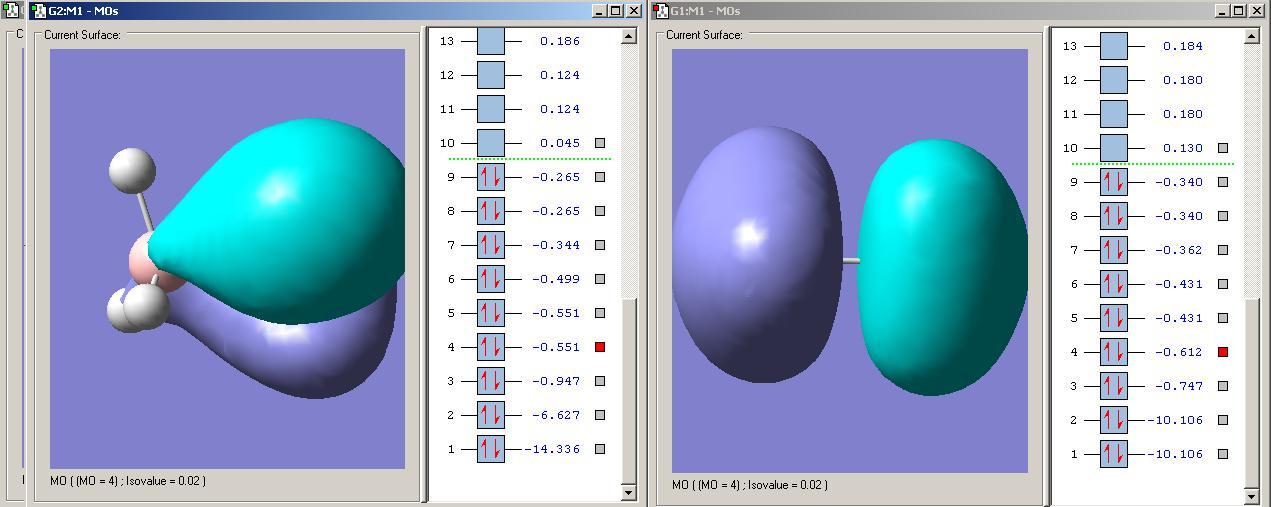This screenshot has width=1271, height=507.
Task: Select occupied orbital 3 box in G1:M1
Action: coord(1114,386)
